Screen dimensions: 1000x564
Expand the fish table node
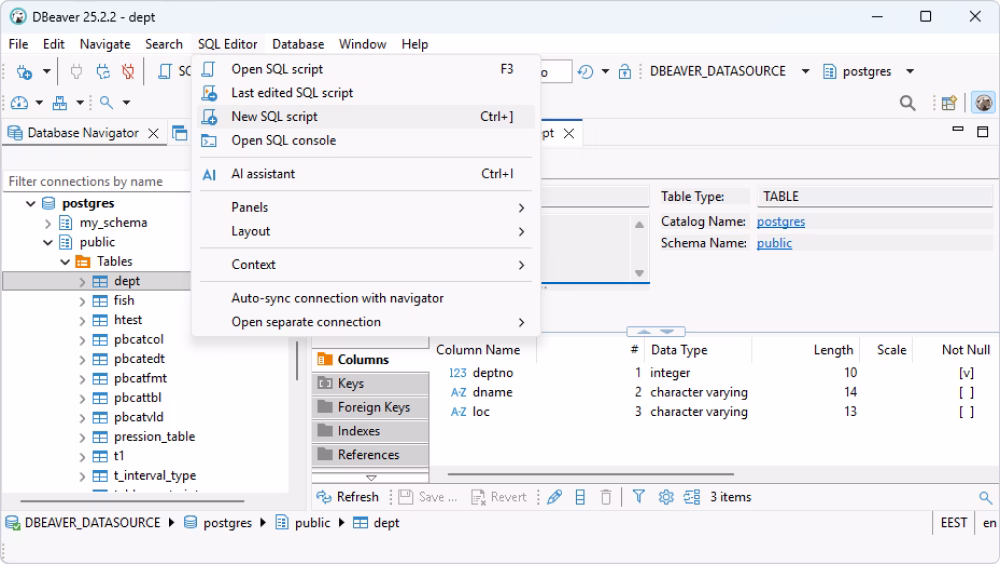(82, 301)
